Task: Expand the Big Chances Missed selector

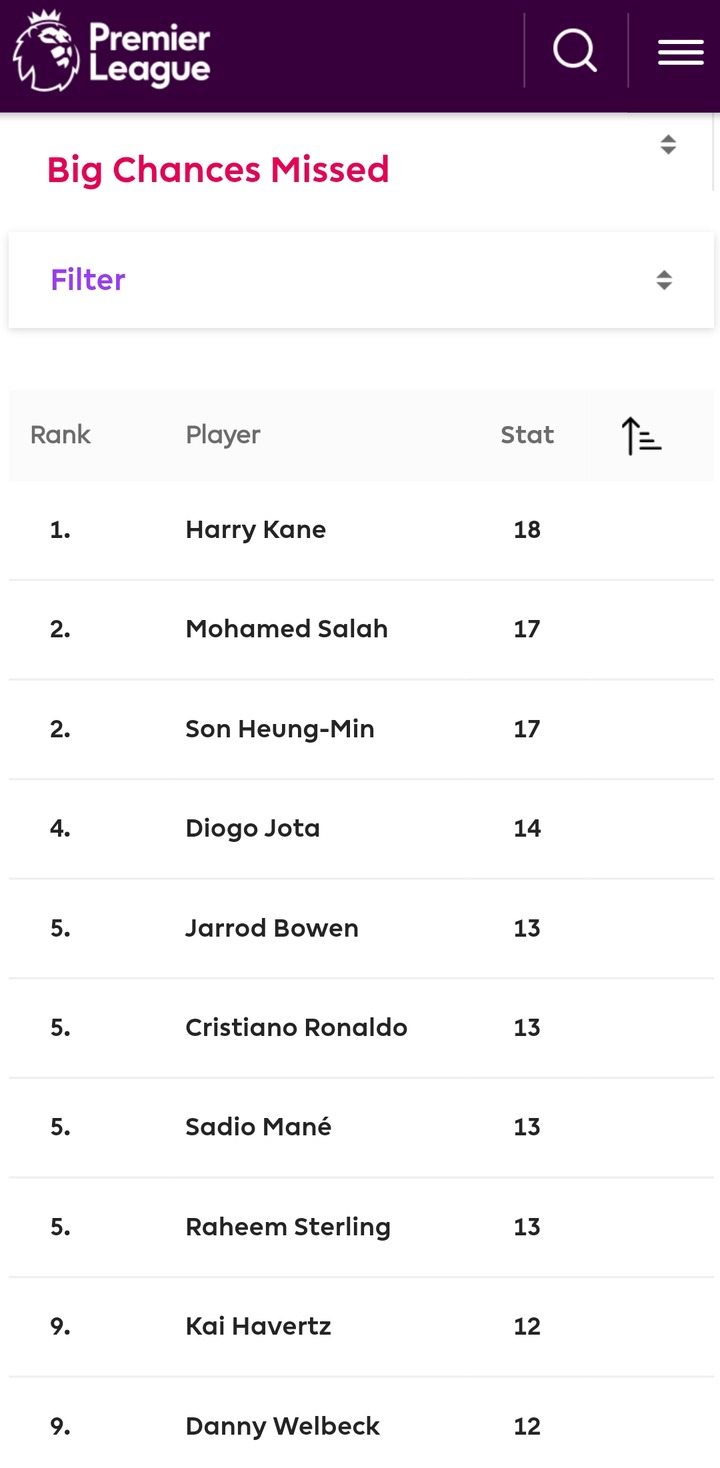Action: (668, 145)
